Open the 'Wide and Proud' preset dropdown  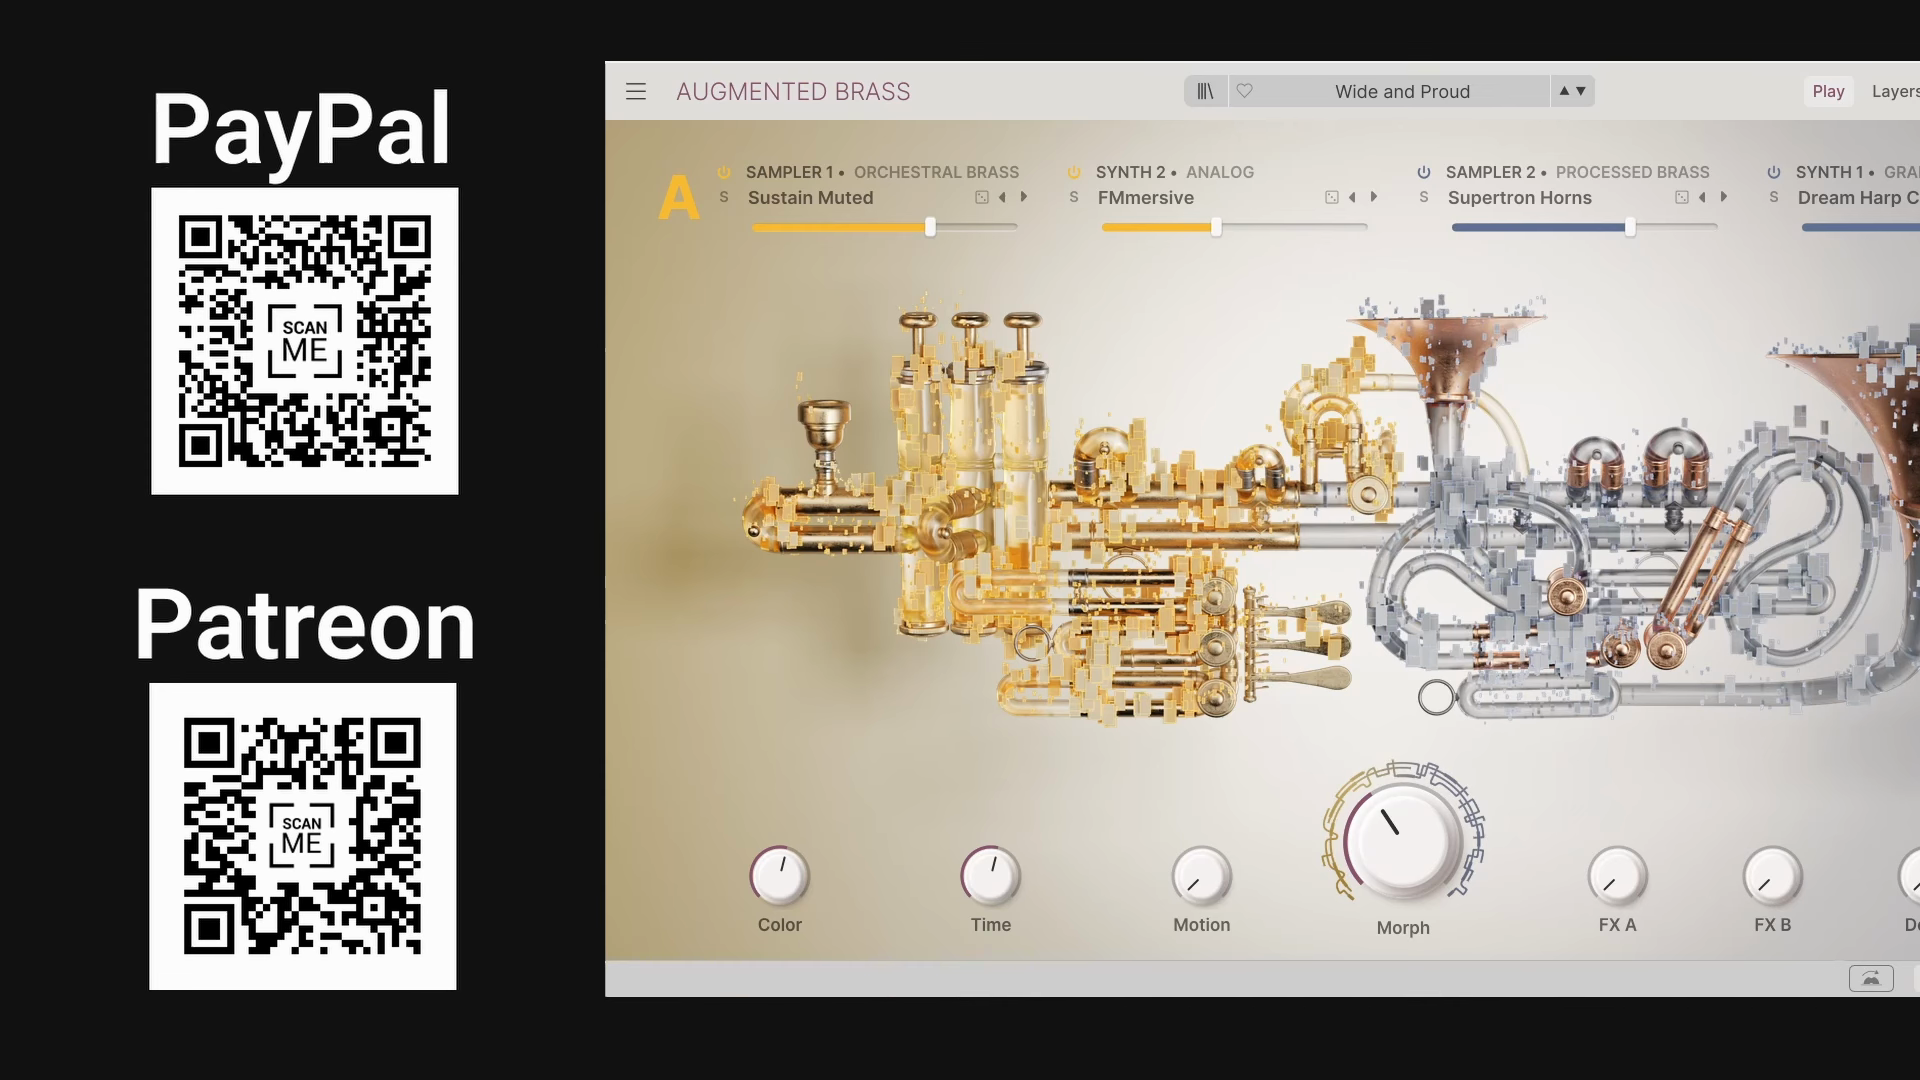pos(1401,91)
